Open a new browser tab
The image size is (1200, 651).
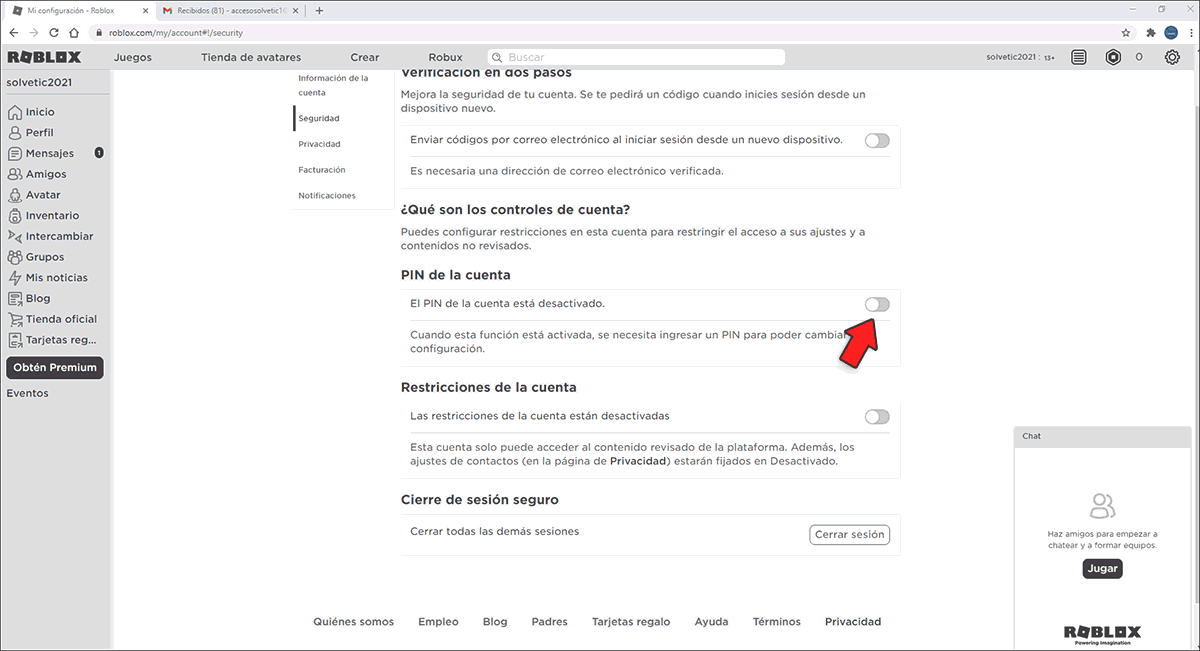319,10
